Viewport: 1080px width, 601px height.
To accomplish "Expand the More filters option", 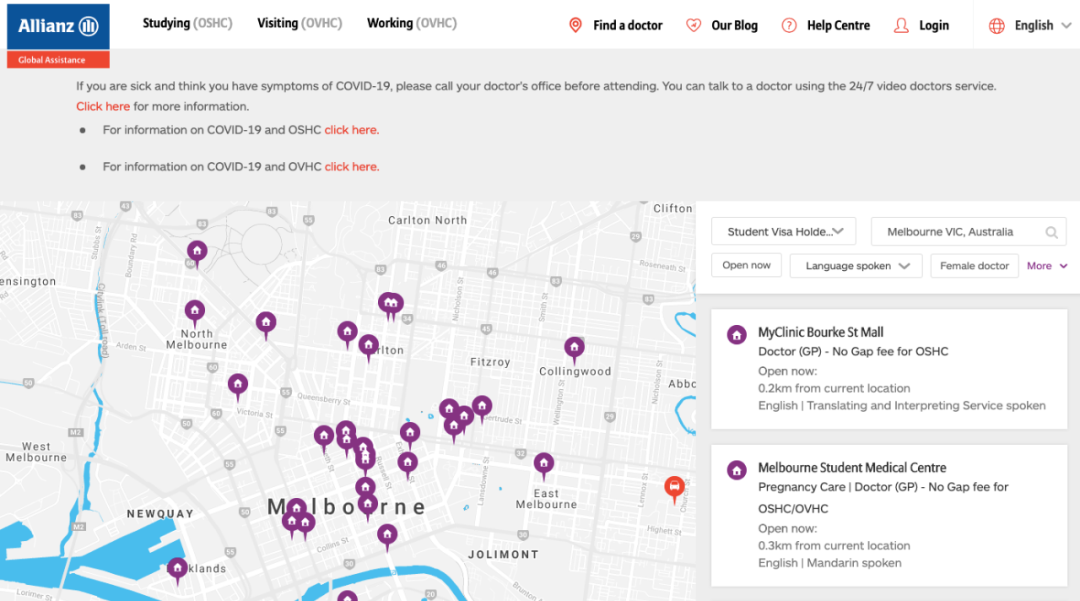I will coord(1047,266).
